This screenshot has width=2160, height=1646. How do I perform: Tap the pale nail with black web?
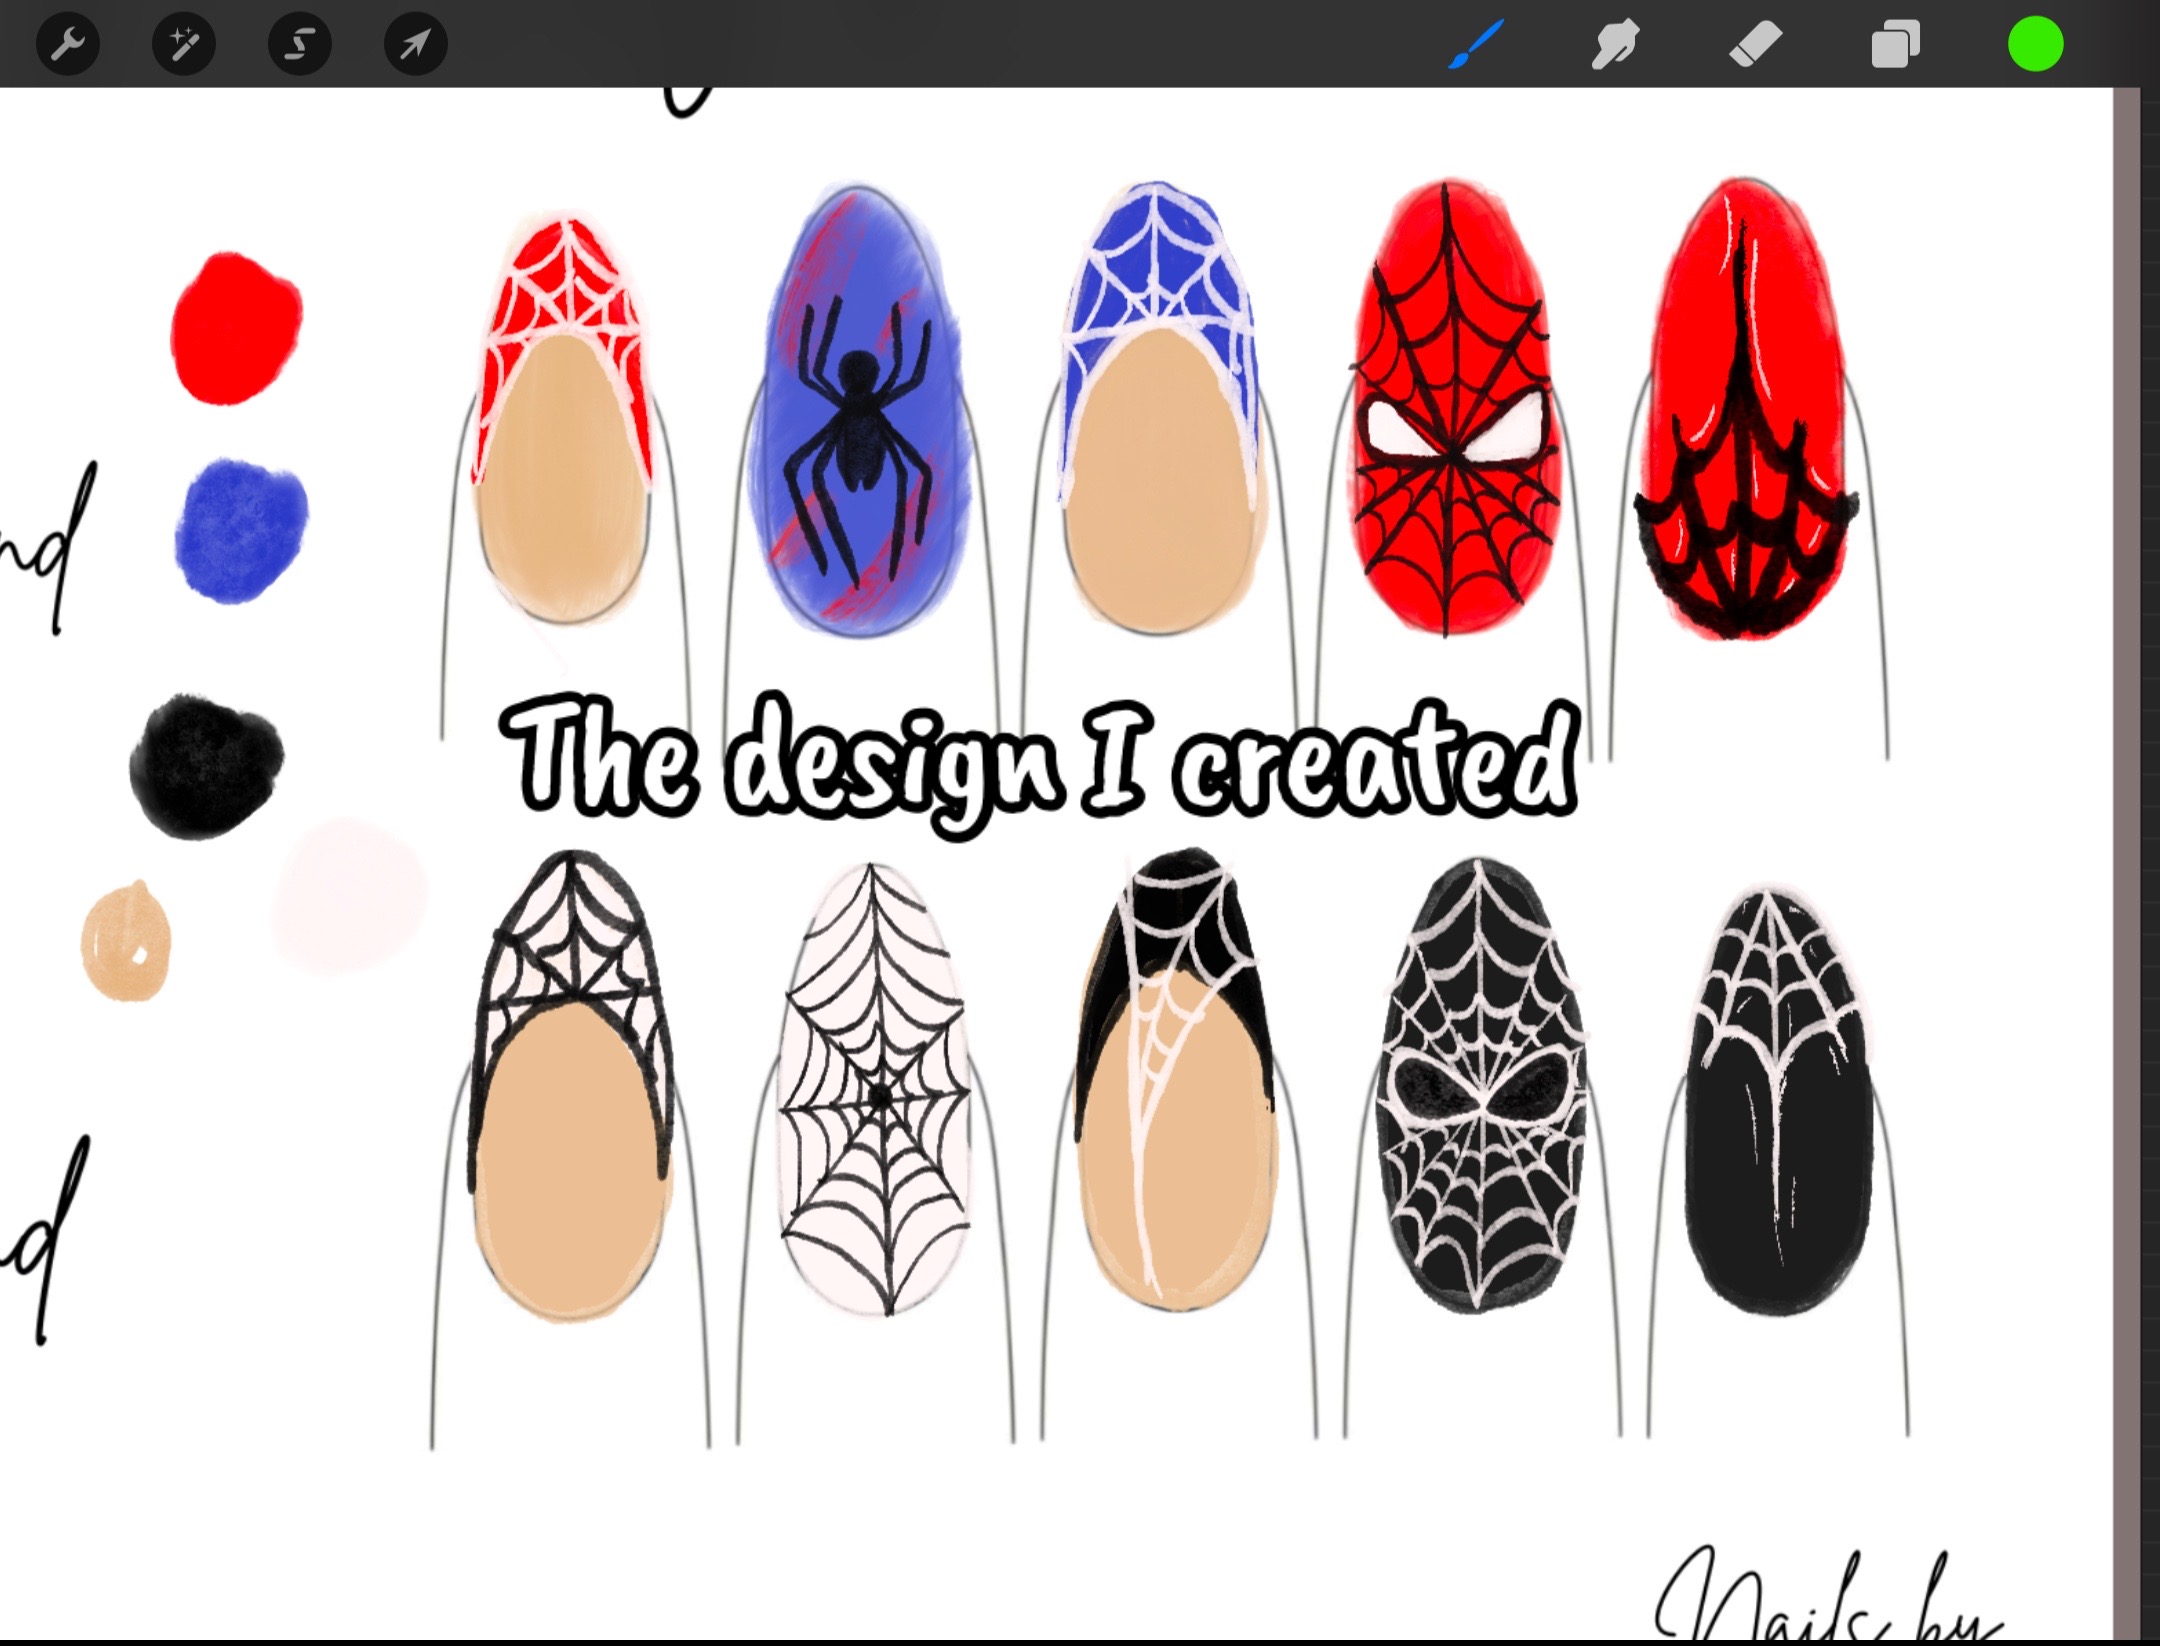point(874,1090)
